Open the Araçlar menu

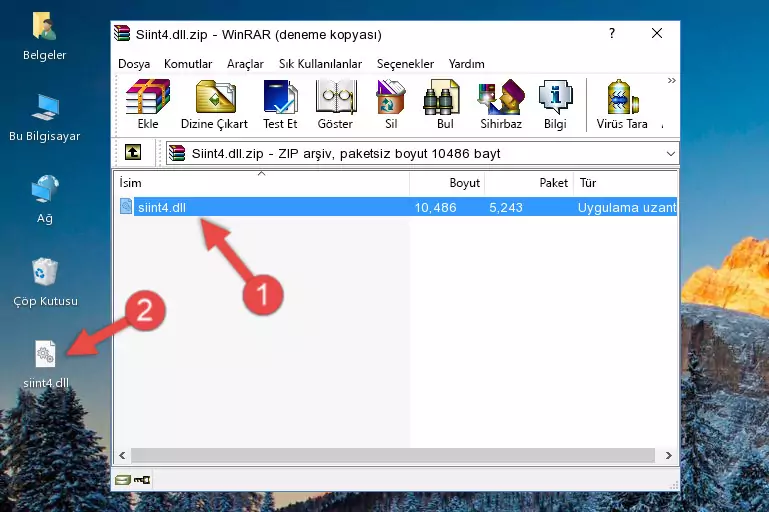click(245, 64)
